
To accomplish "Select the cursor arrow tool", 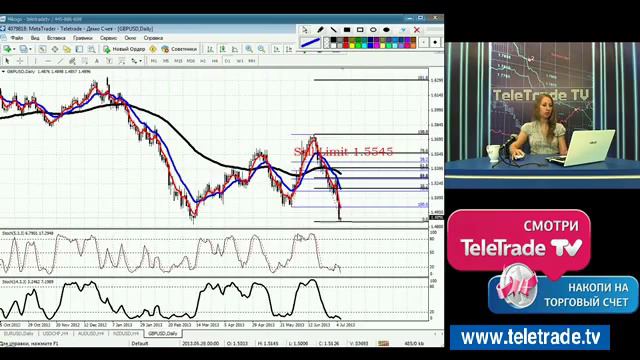I will tap(7, 61).
